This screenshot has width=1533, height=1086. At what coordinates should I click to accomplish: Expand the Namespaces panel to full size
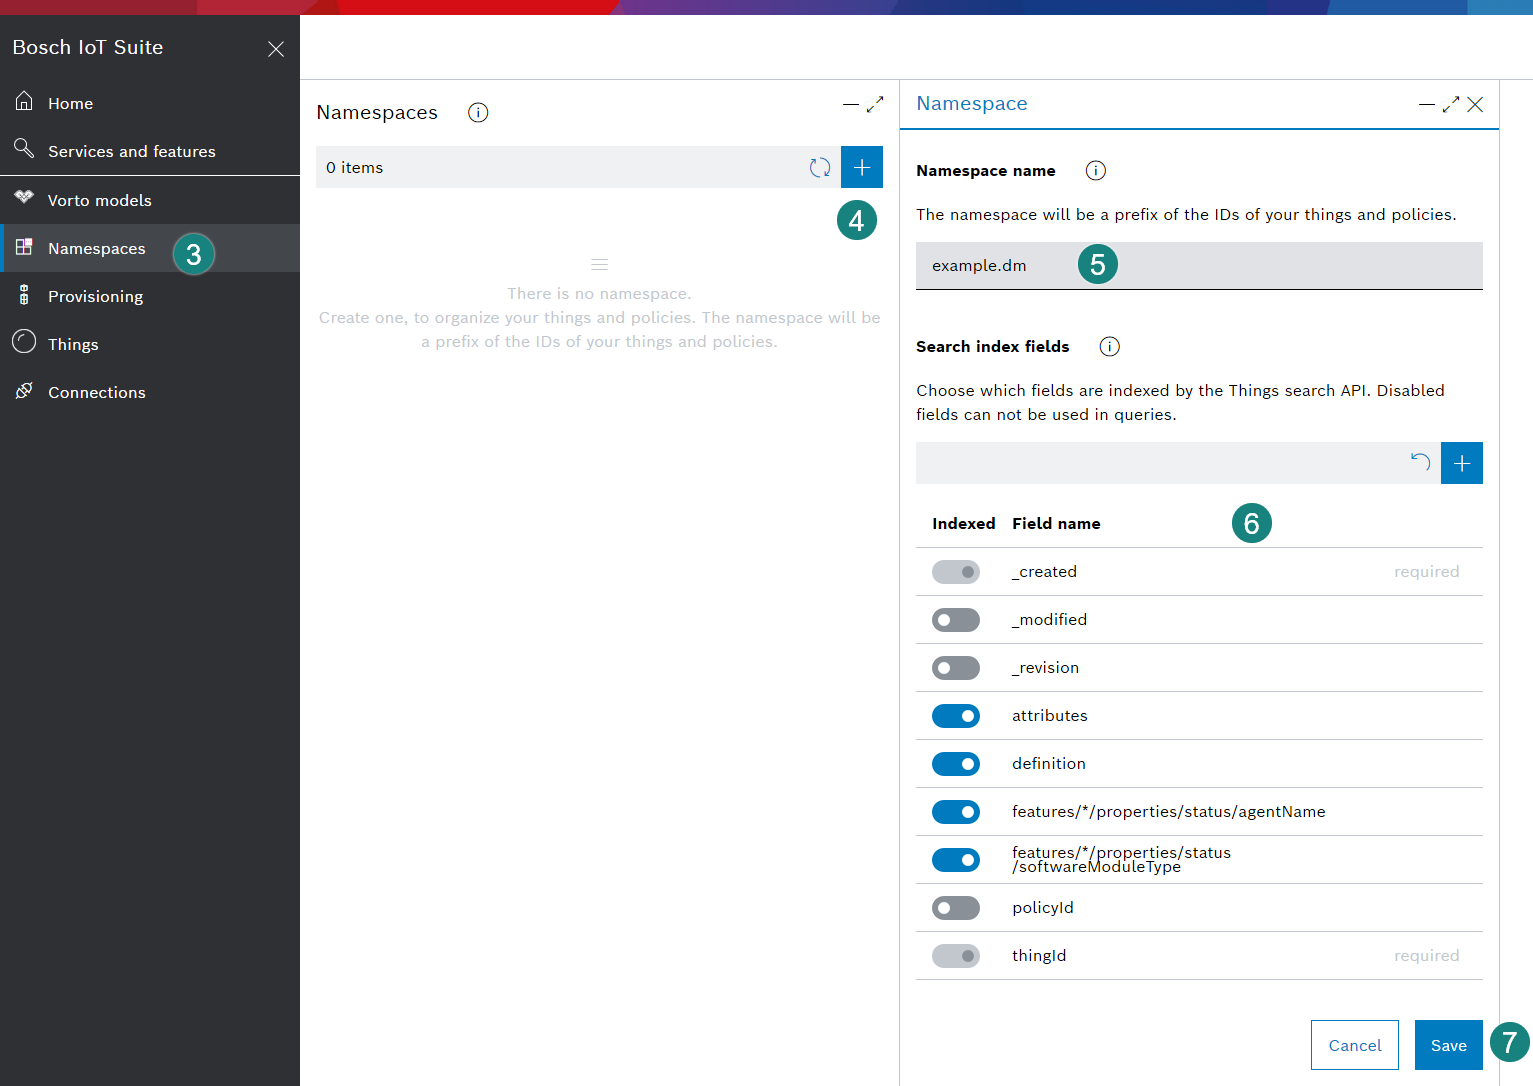click(x=875, y=104)
